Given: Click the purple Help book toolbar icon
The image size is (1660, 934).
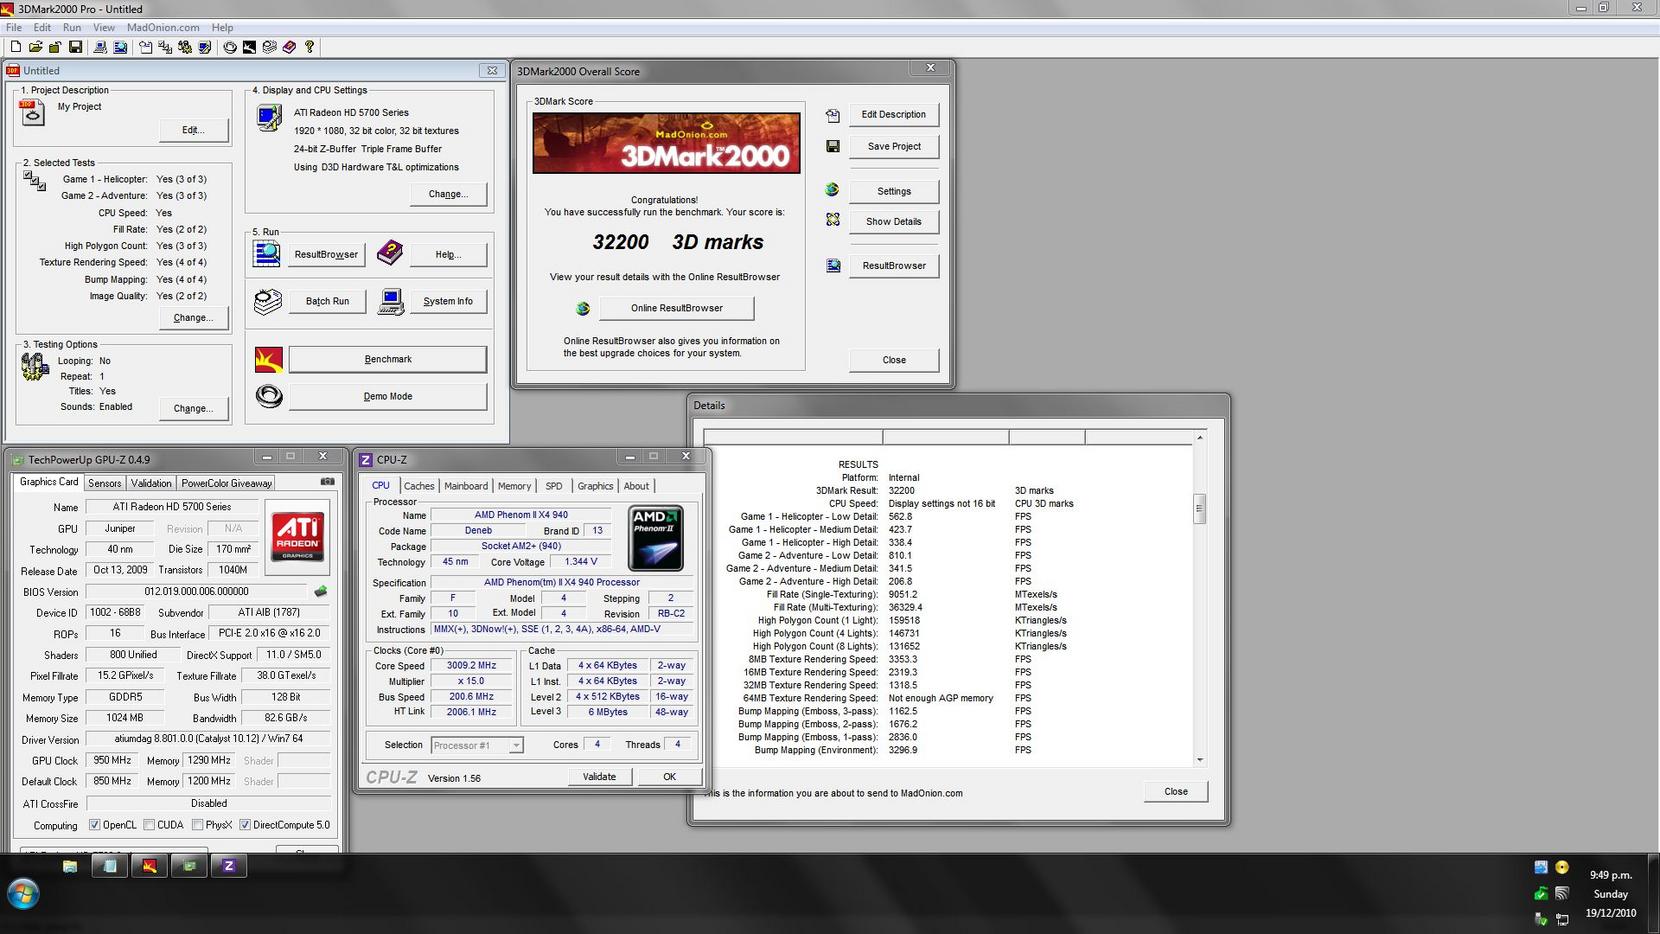Looking at the screenshot, I should (289, 47).
